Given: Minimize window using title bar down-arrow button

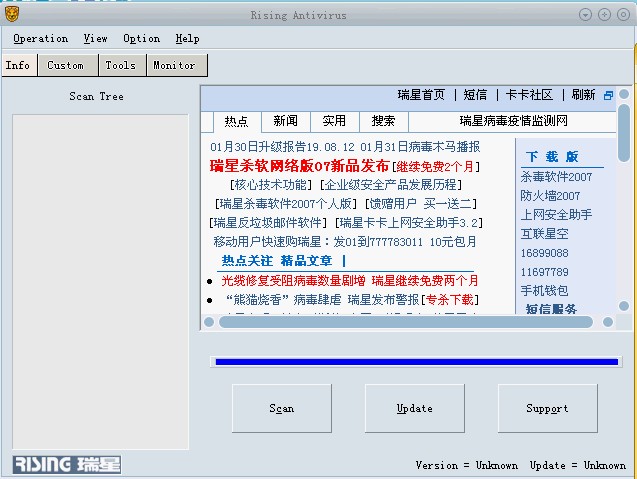Looking at the screenshot, I should [x=585, y=15].
